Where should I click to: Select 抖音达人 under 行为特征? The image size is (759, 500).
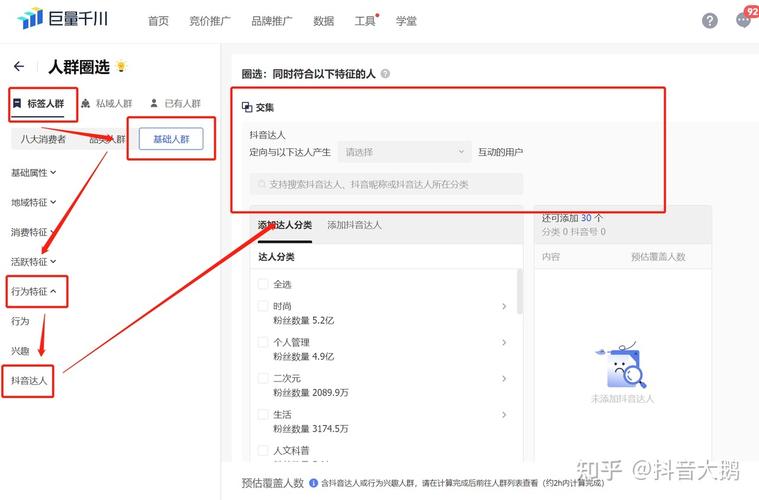(29, 381)
